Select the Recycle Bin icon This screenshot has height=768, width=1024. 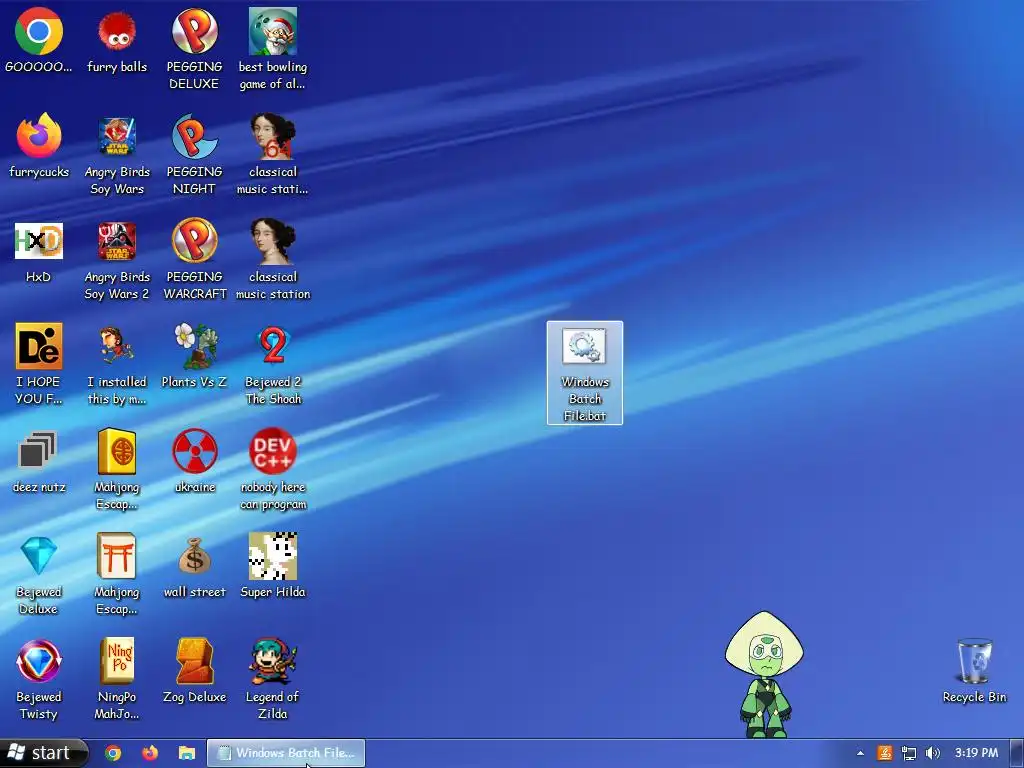[x=974, y=671]
